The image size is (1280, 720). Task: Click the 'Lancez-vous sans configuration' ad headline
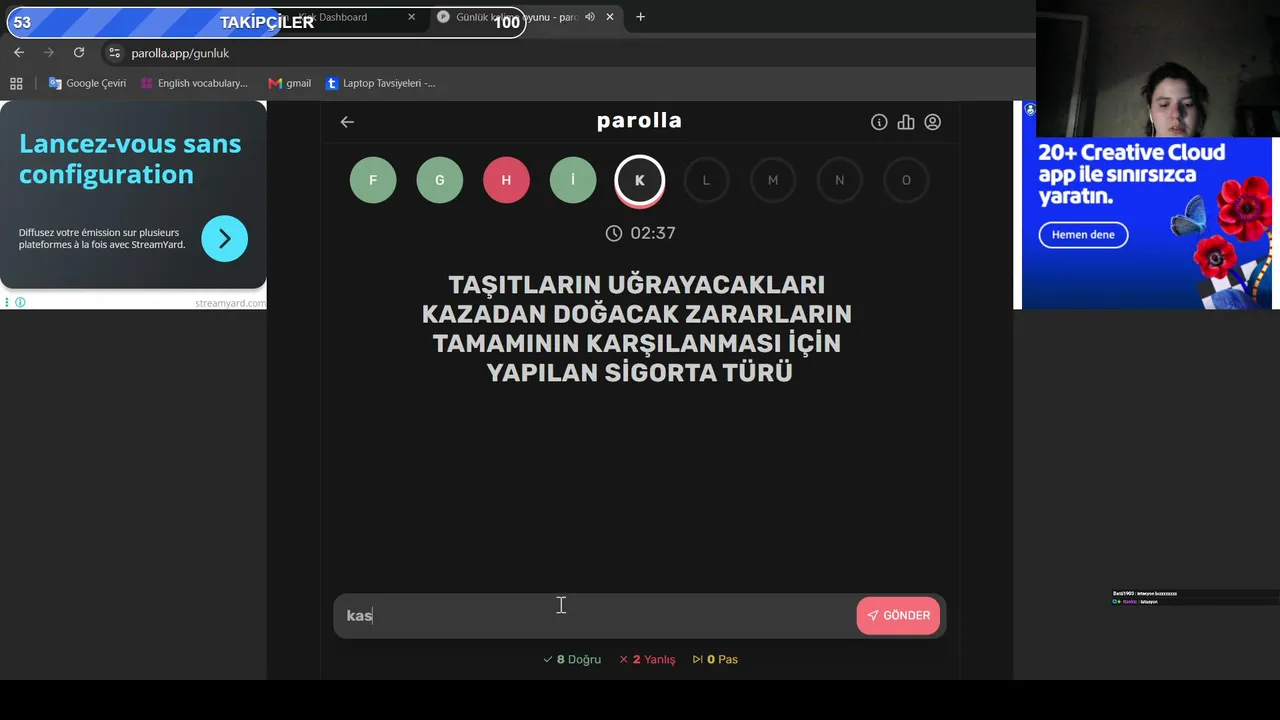pos(130,158)
